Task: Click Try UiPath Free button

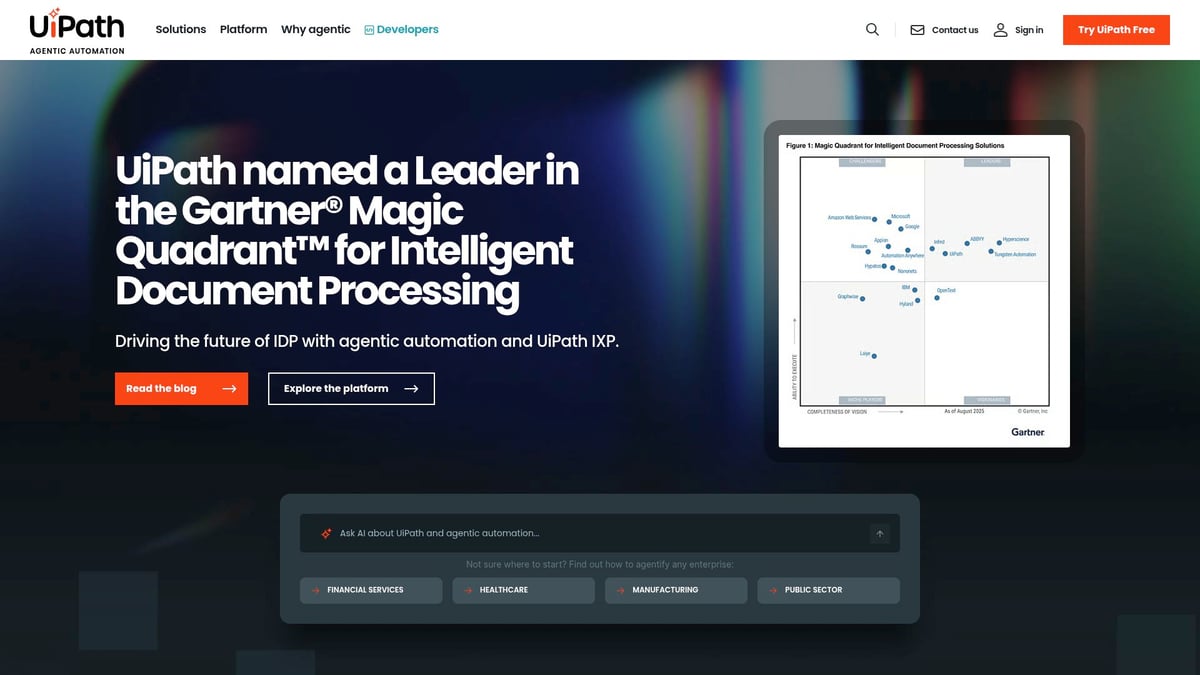Action: pos(1116,30)
